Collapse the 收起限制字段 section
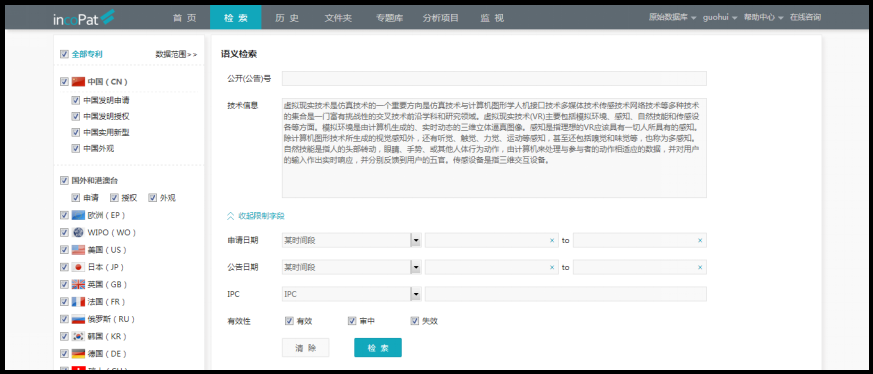 point(256,215)
